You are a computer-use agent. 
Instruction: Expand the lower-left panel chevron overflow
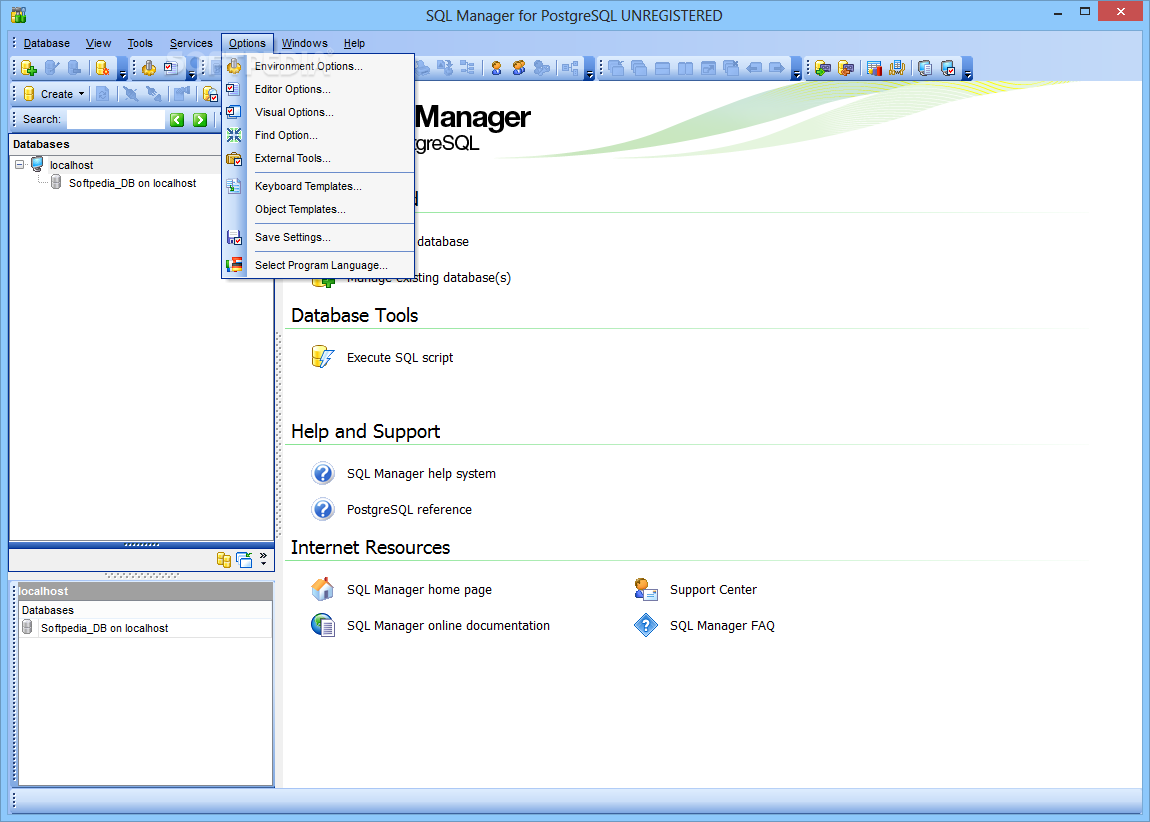(263, 559)
